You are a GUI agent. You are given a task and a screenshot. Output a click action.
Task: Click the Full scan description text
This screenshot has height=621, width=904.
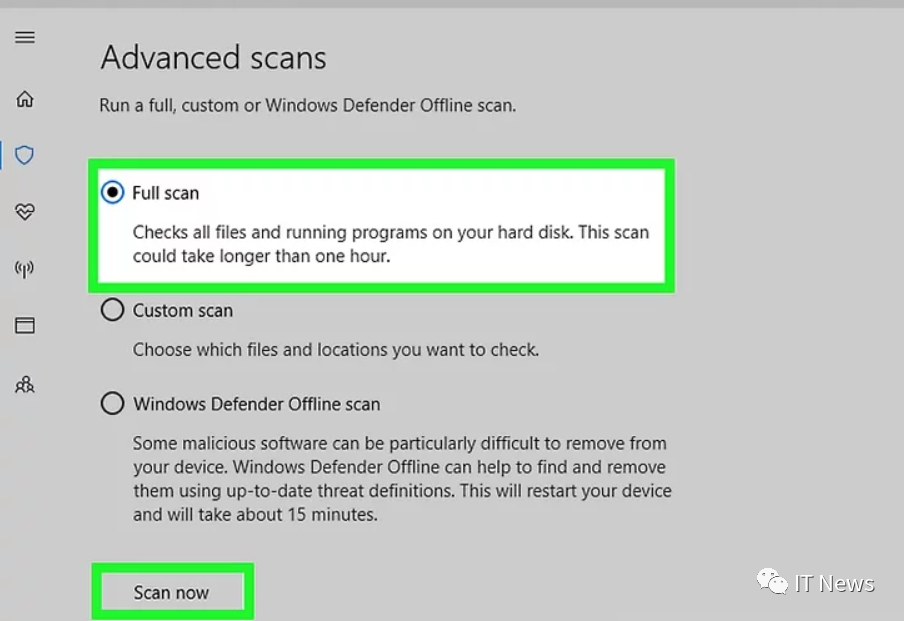pyautogui.click(x=391, y=244)
